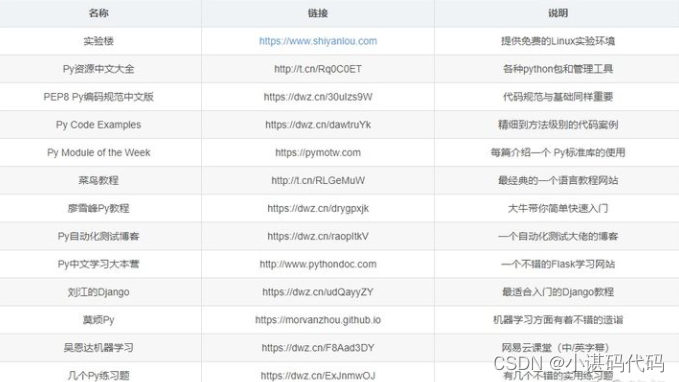Select the 提供免费的Linux实验环境 description
Image resolution: width=679 pixels, height=382 pixels.
(x=558, y=41)
